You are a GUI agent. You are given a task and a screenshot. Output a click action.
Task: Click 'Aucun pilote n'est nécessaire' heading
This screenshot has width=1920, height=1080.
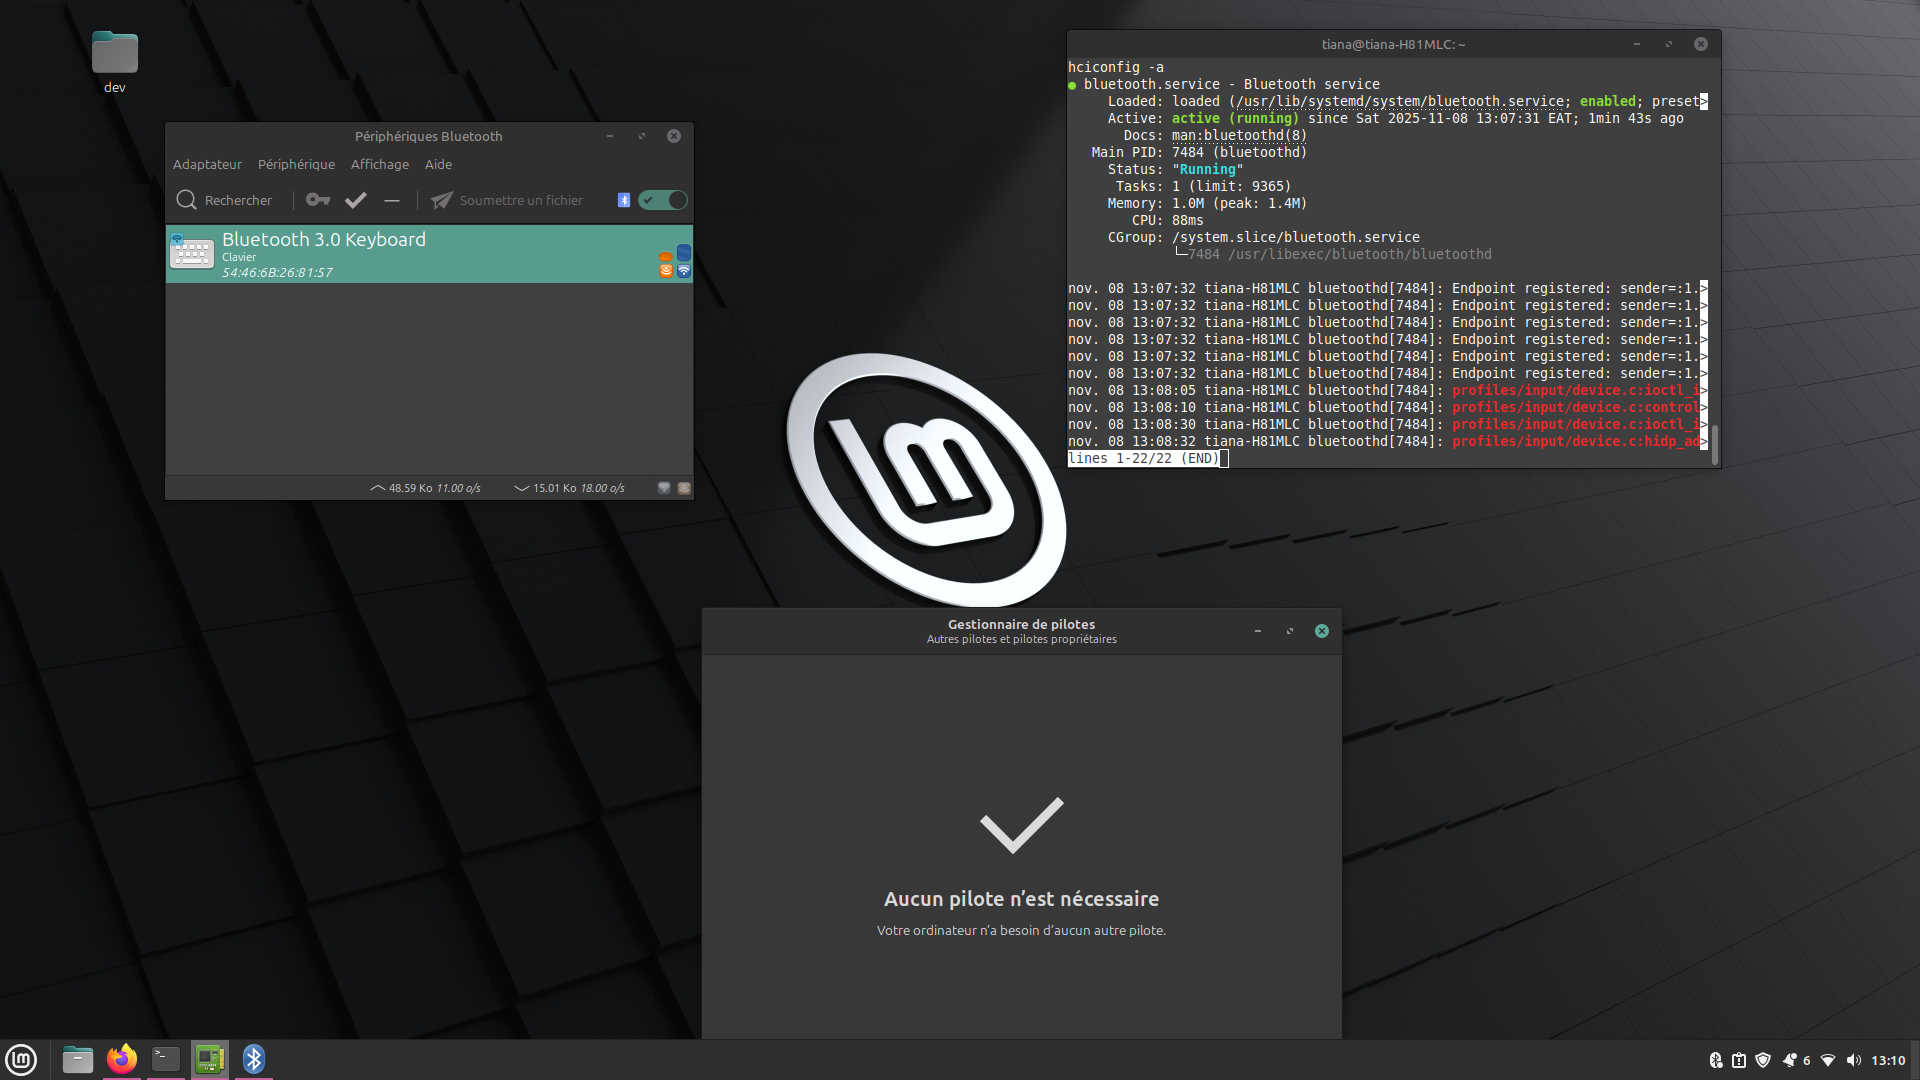pos(1021,899)
